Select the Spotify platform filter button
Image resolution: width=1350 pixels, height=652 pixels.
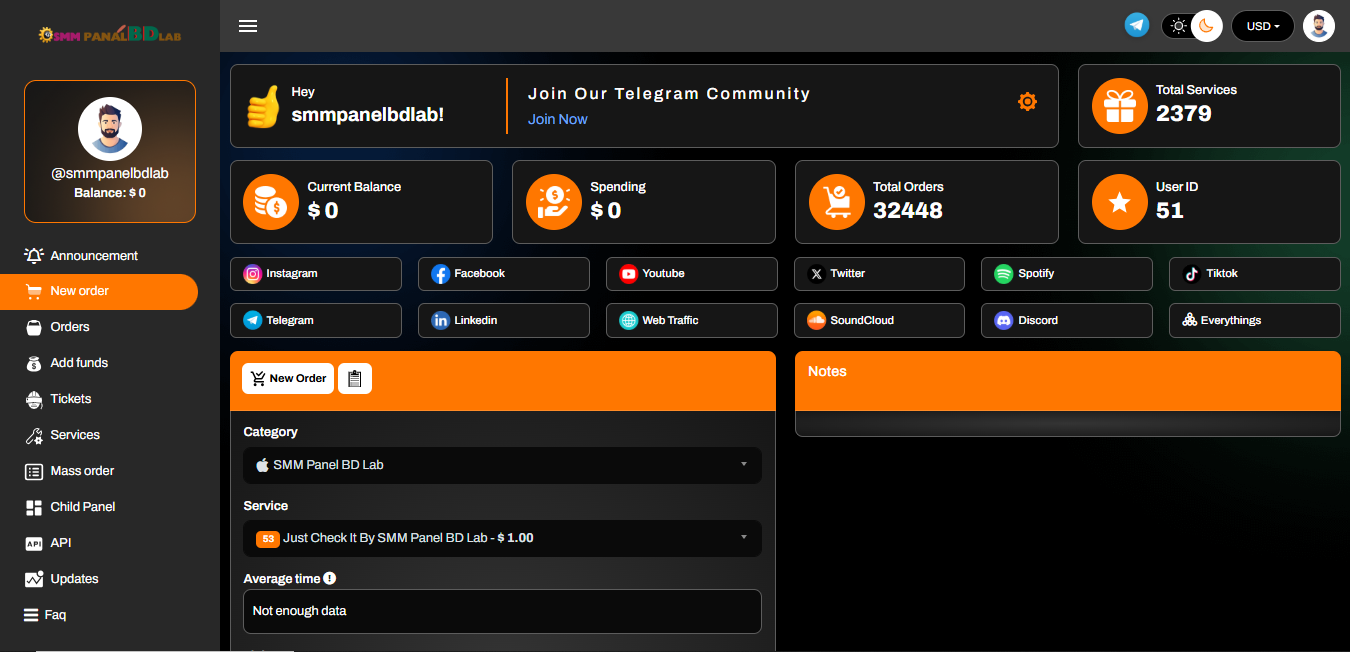(x=1066, y=274)
